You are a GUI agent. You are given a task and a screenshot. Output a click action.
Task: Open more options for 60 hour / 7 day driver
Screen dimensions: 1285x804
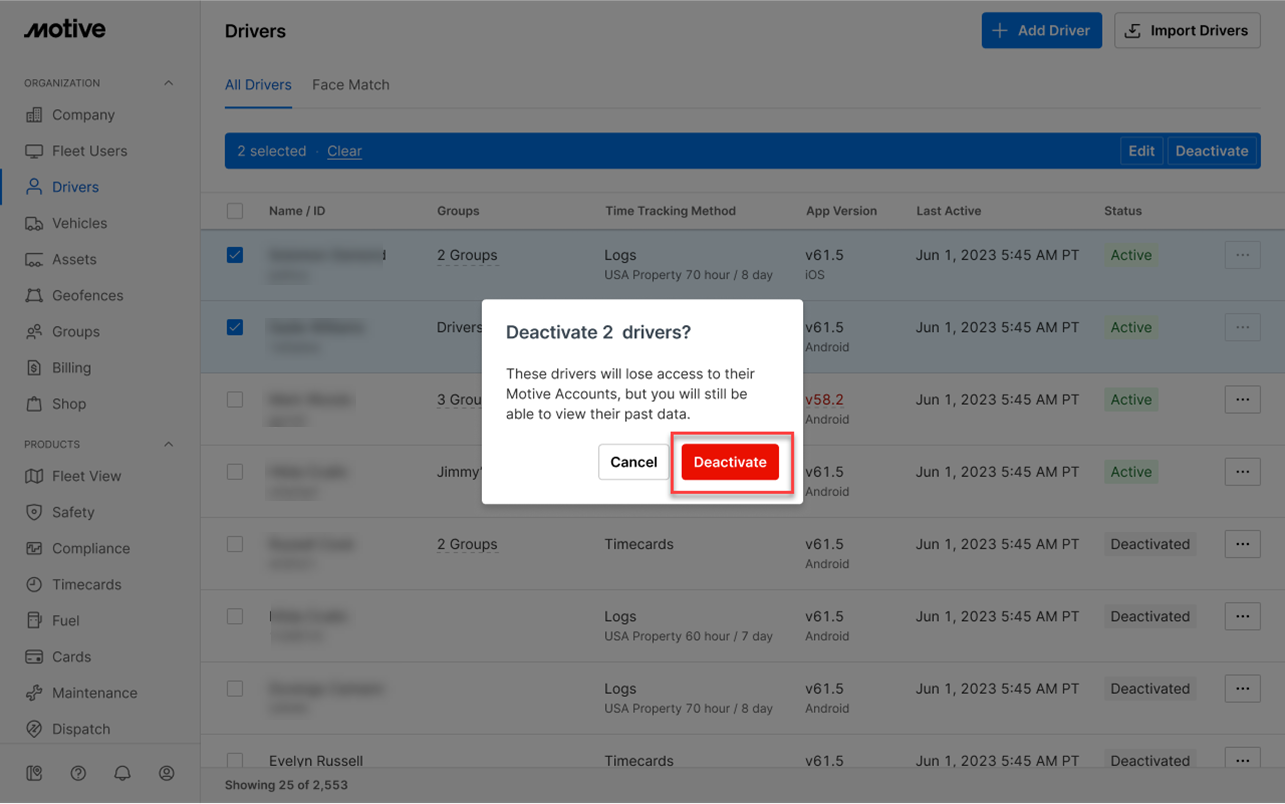click(x=1242, y=616)
